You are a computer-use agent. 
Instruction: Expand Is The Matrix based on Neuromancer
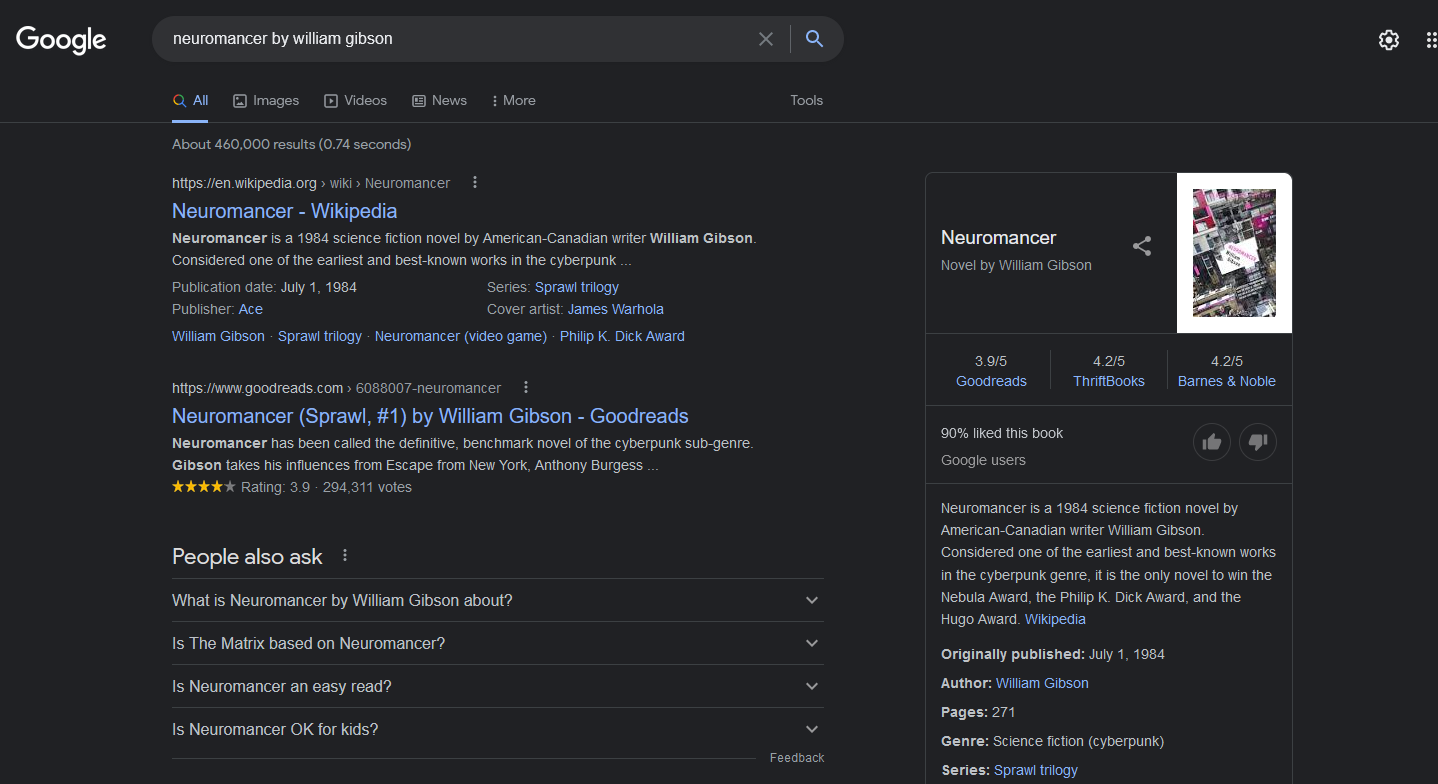tap(498, 643)
